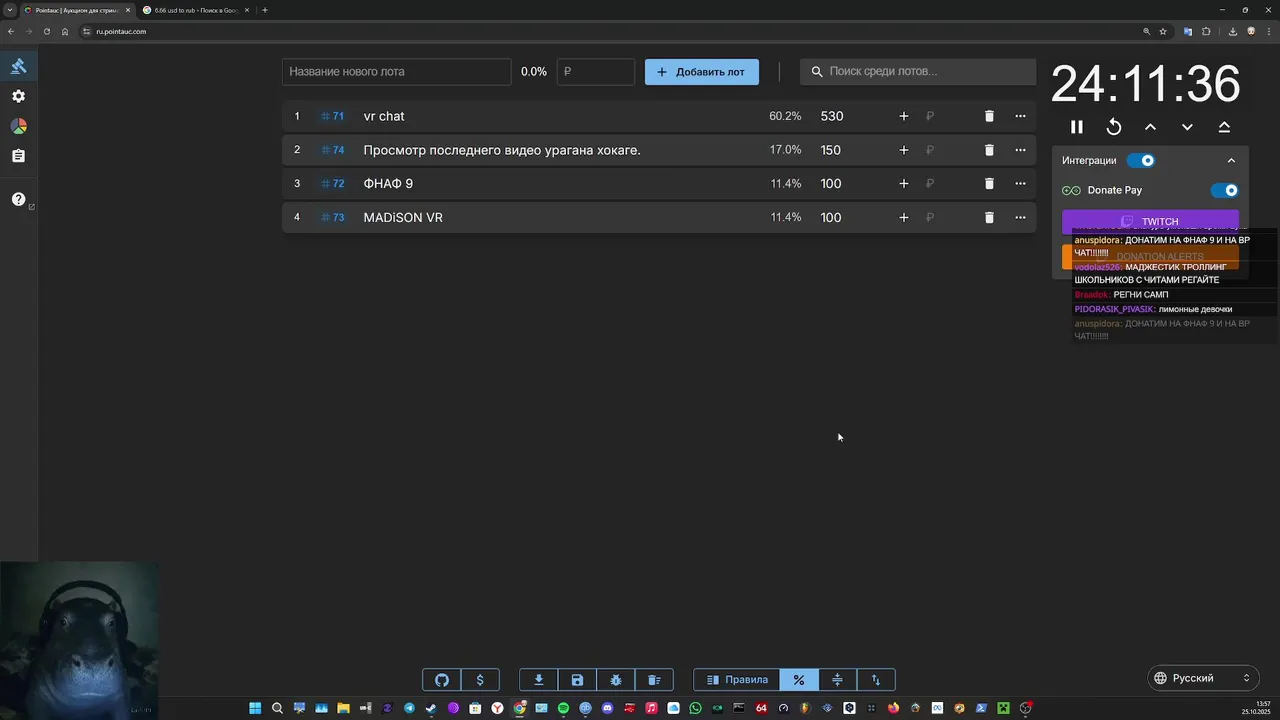Screen dimensions: 1280x720
Task: Open Telegram from the taskbar
Action: click(x=409, y=708)
